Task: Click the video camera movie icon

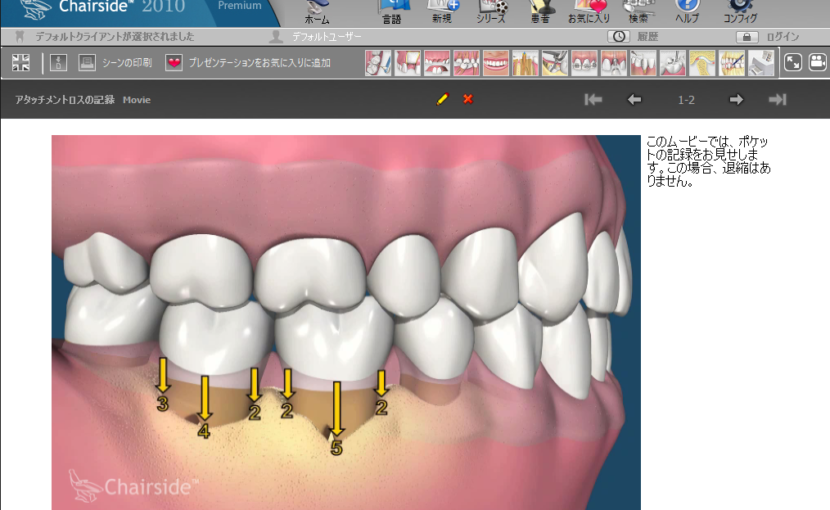Action: (x=816, y=63)
